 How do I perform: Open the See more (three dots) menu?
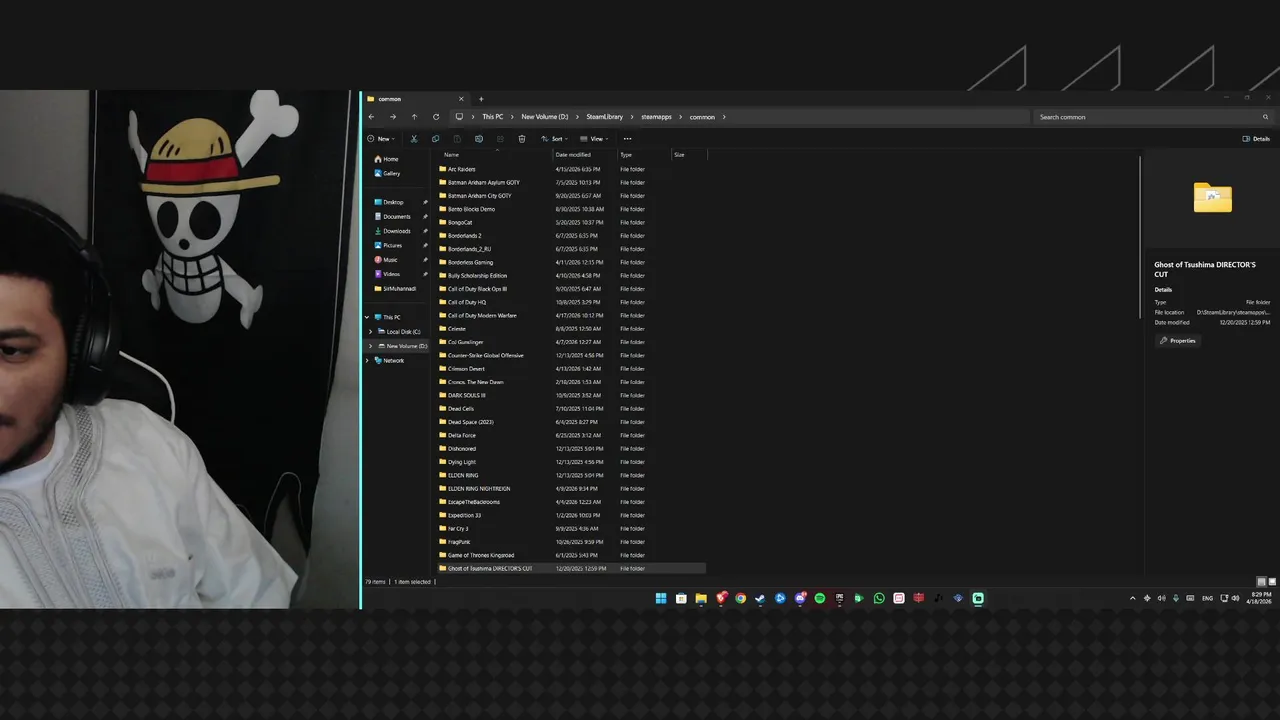(627, 139)
